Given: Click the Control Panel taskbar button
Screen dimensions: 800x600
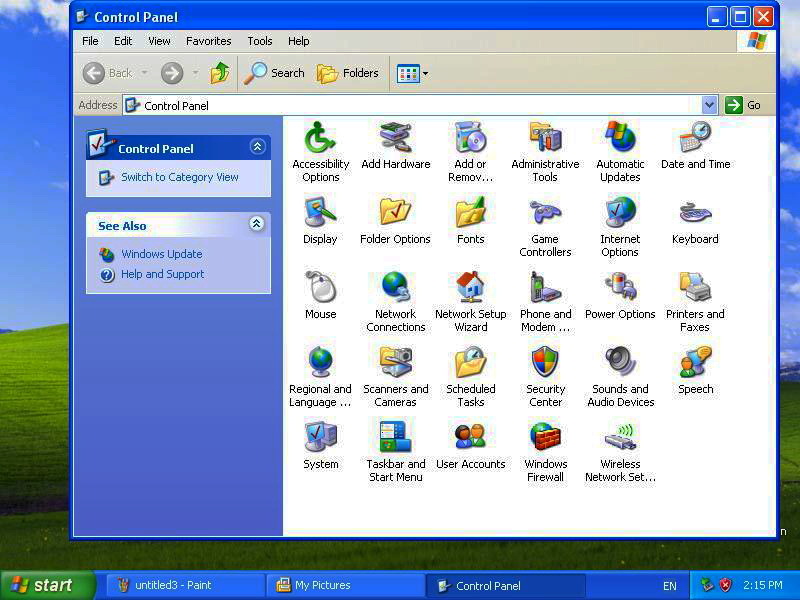Looking at the screenshot, I should pos(505,585).
